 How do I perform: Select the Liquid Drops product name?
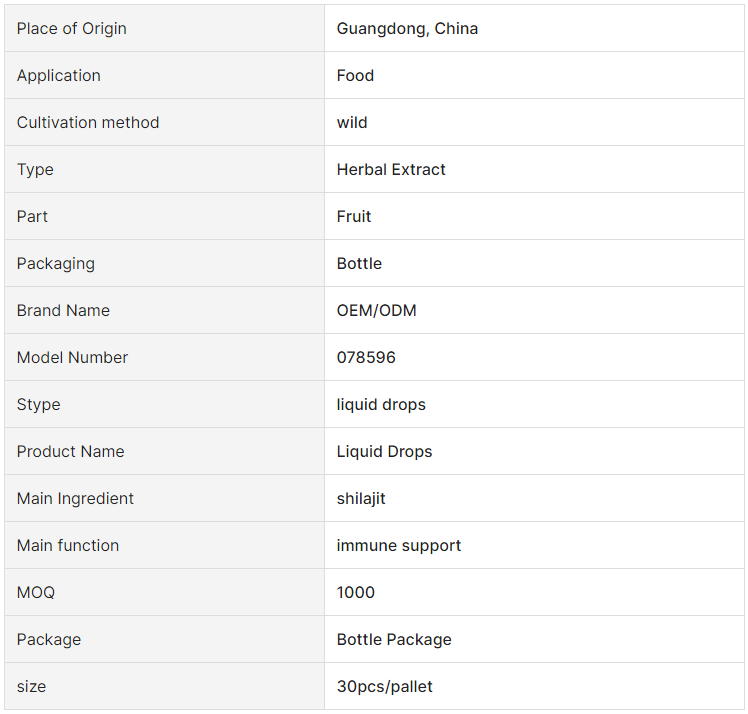click(384, 452)
